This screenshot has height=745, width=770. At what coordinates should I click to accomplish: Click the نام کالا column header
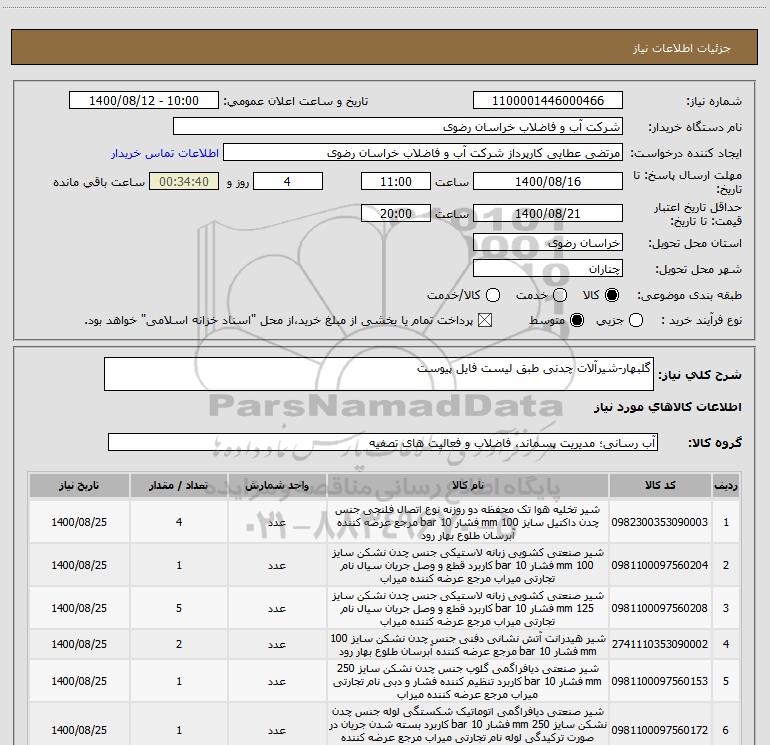tap(468, 485)
